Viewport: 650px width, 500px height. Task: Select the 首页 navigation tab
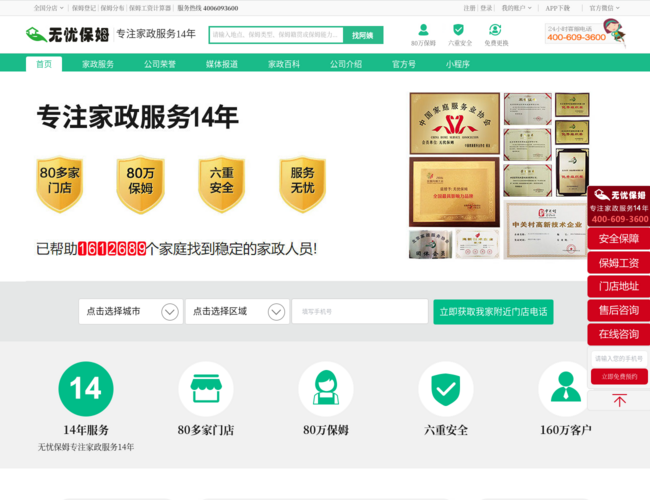[x=44, y=64]
